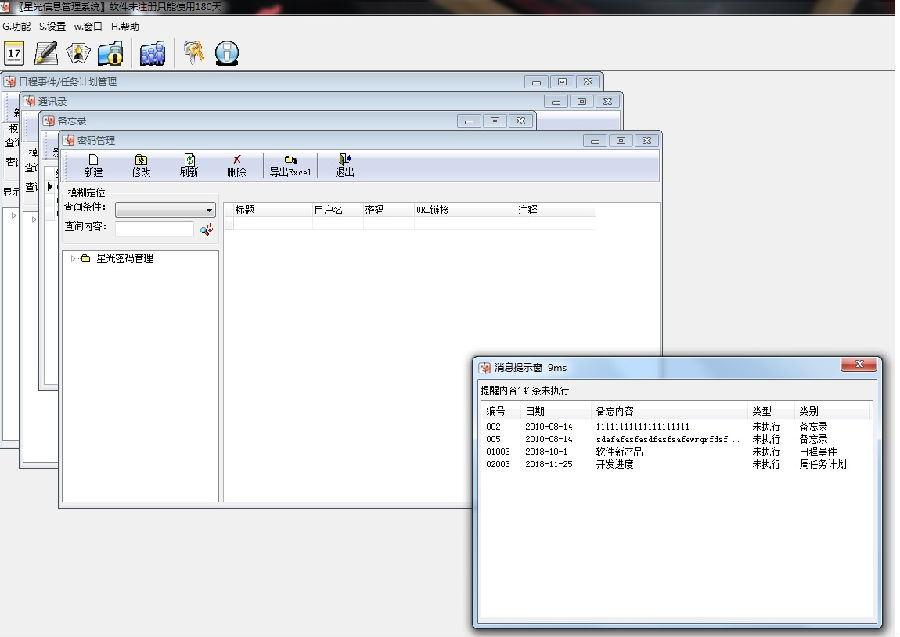
Task: Open the G.功能 menu
Action: click(16, 26)
